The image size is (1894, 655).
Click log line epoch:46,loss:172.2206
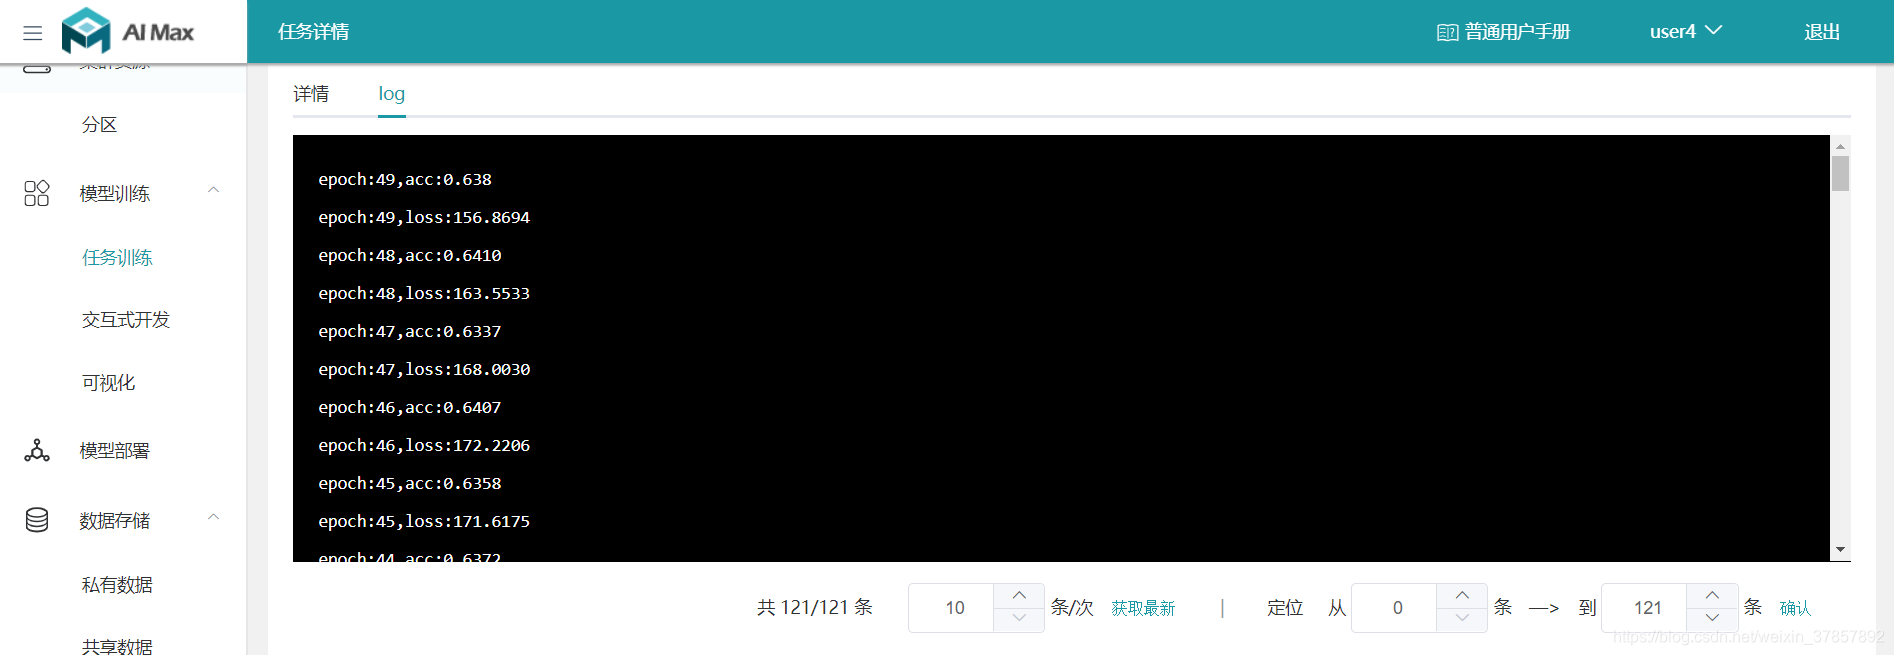click(424, 446)
